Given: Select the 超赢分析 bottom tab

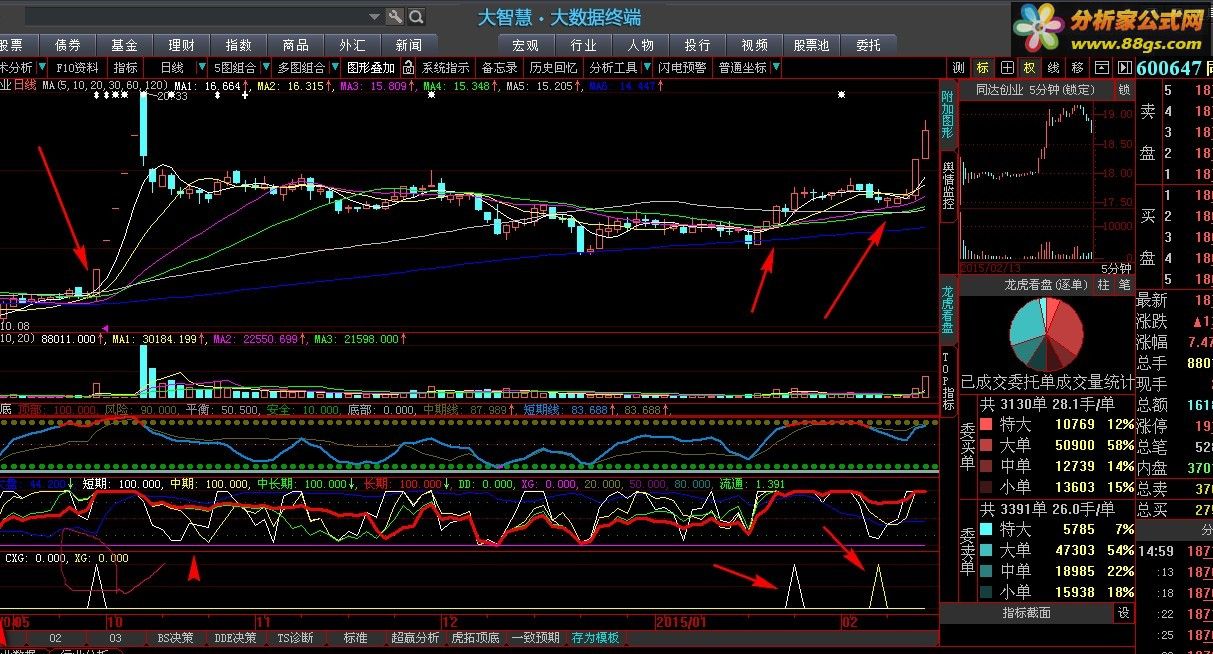Looking at the screenshot, I should coord(415,638).
